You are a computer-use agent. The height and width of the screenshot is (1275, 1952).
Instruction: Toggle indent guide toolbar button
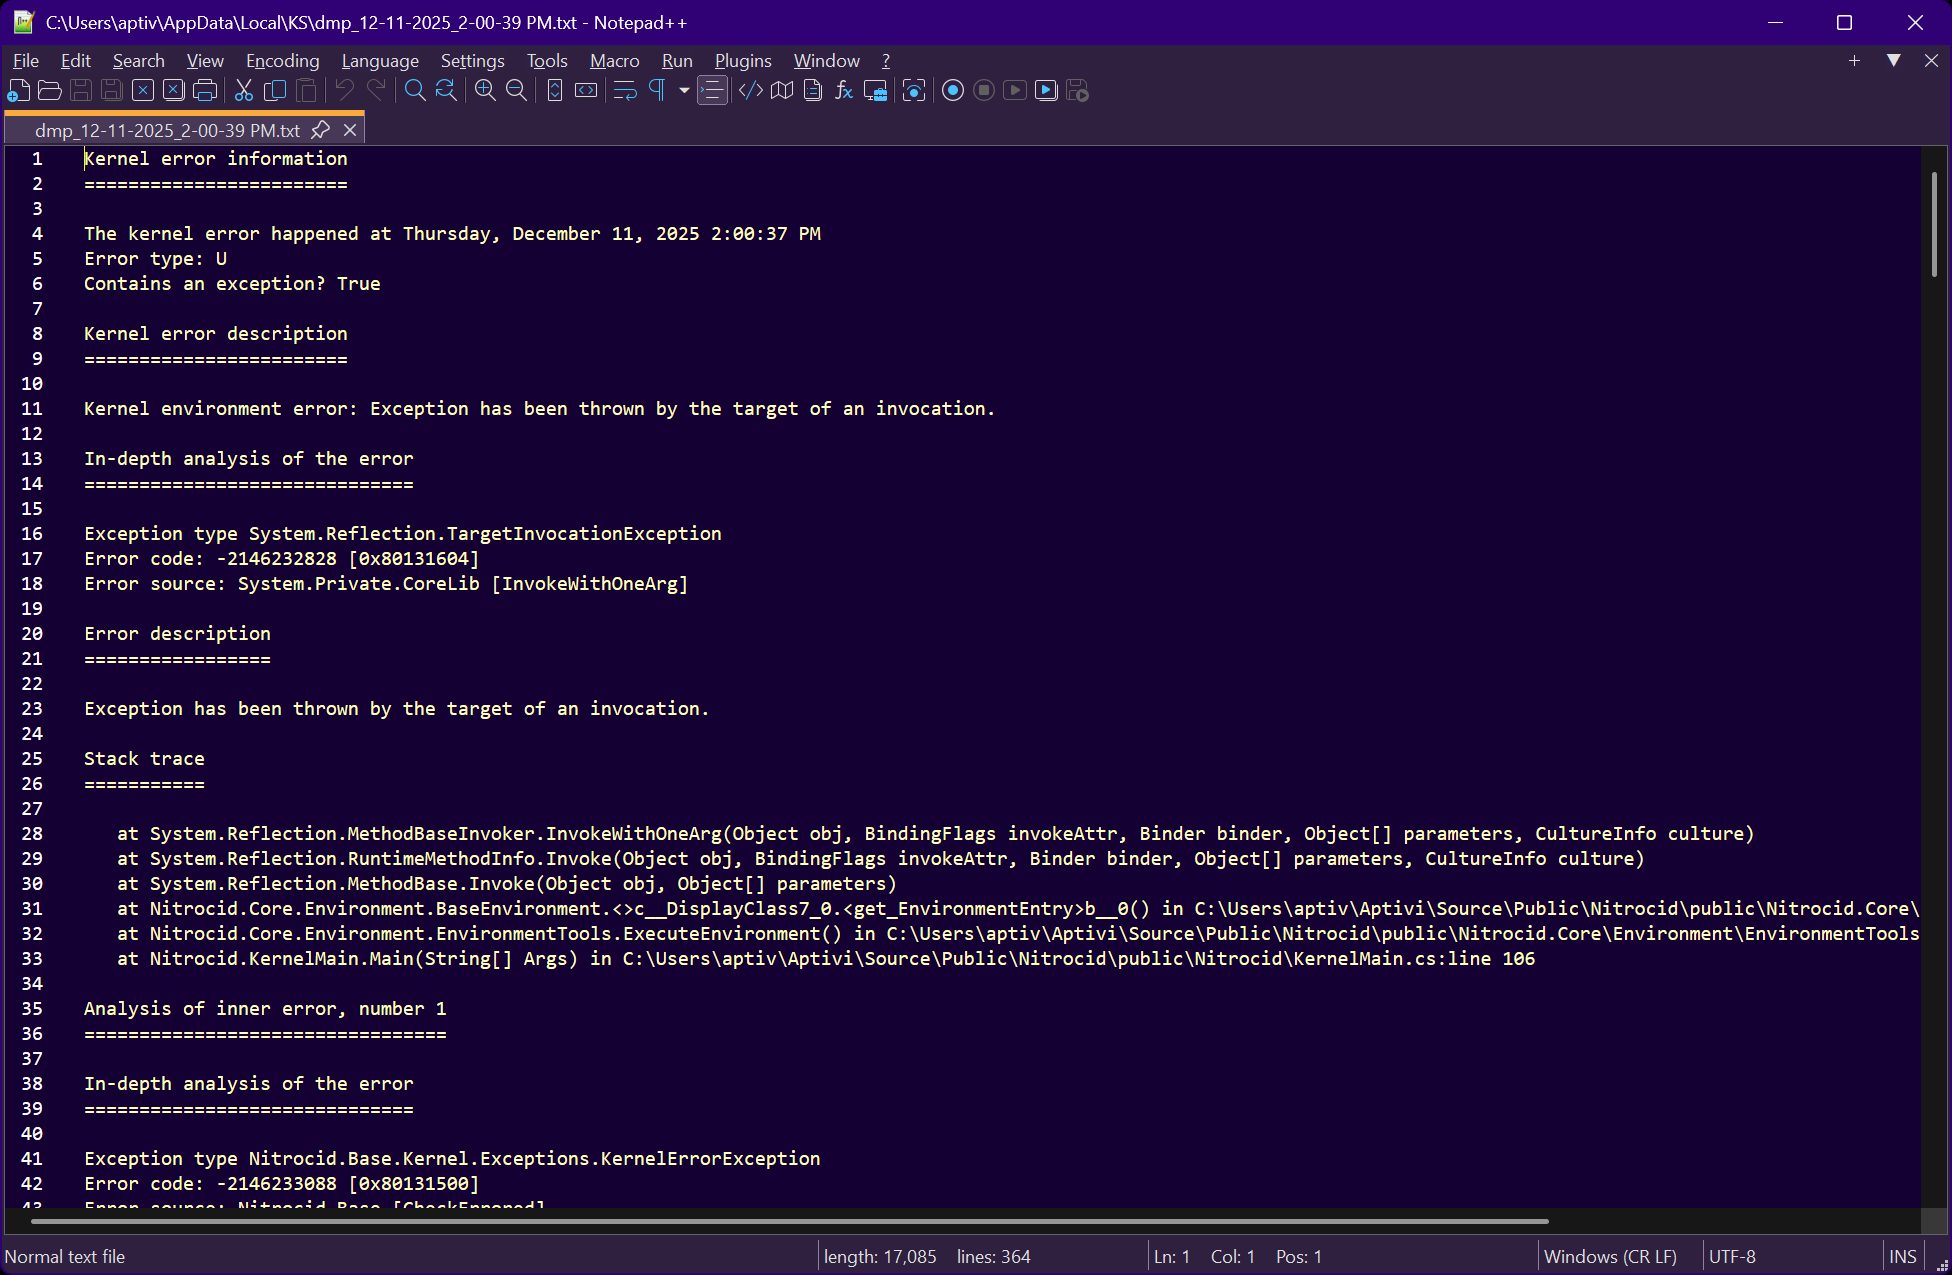[712, 91]
